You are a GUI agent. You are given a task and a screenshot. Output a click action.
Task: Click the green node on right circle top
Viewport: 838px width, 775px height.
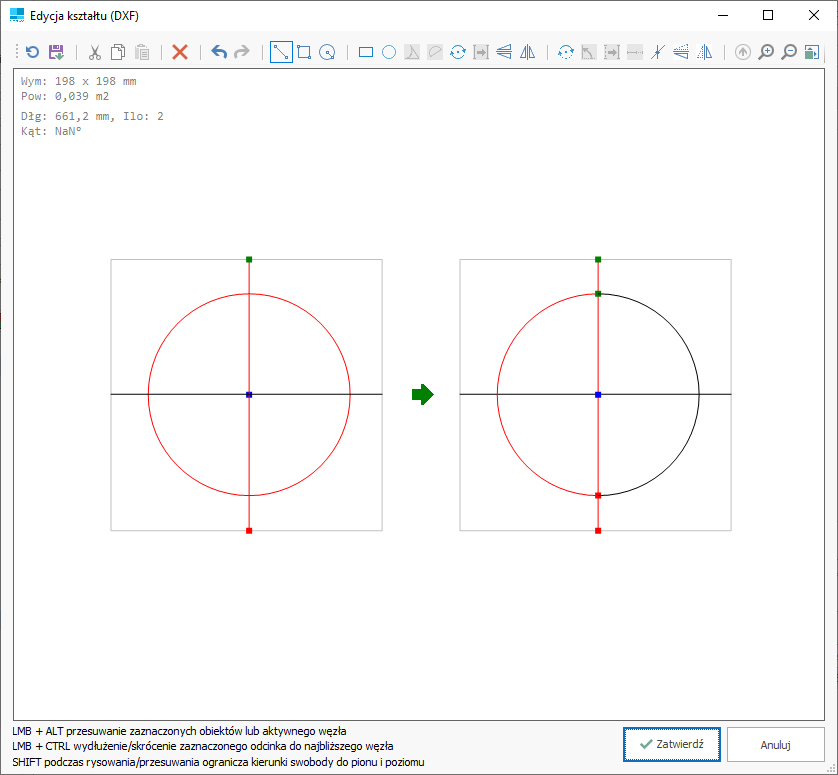598,293
